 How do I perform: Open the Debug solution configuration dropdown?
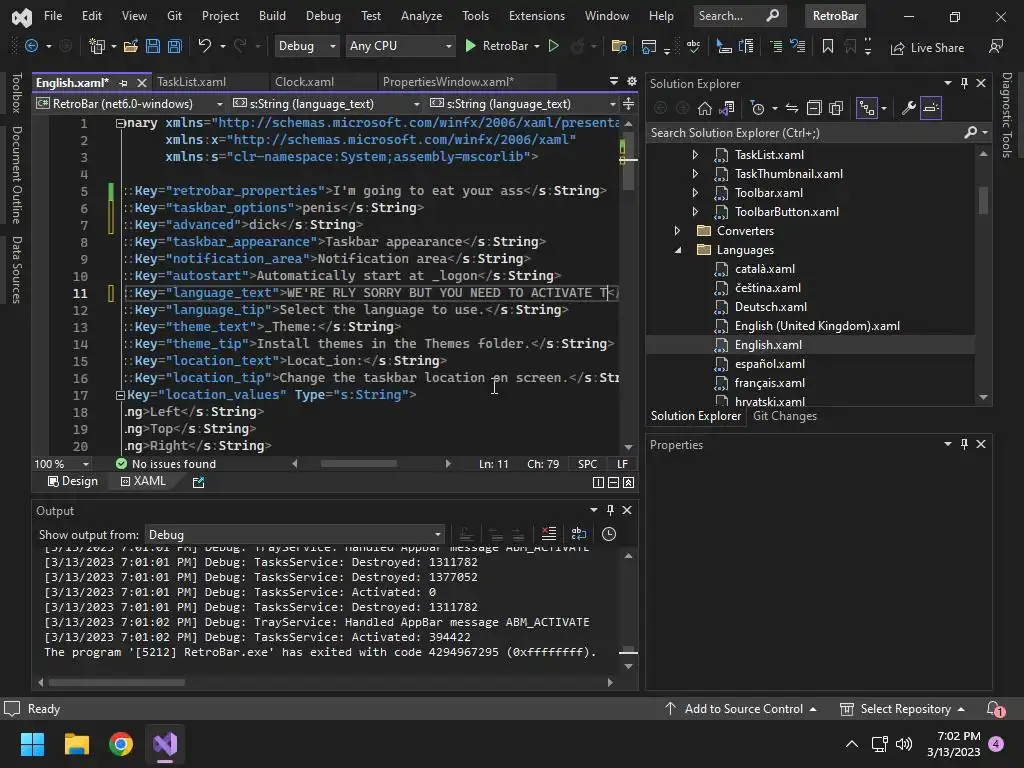point(306,46)
